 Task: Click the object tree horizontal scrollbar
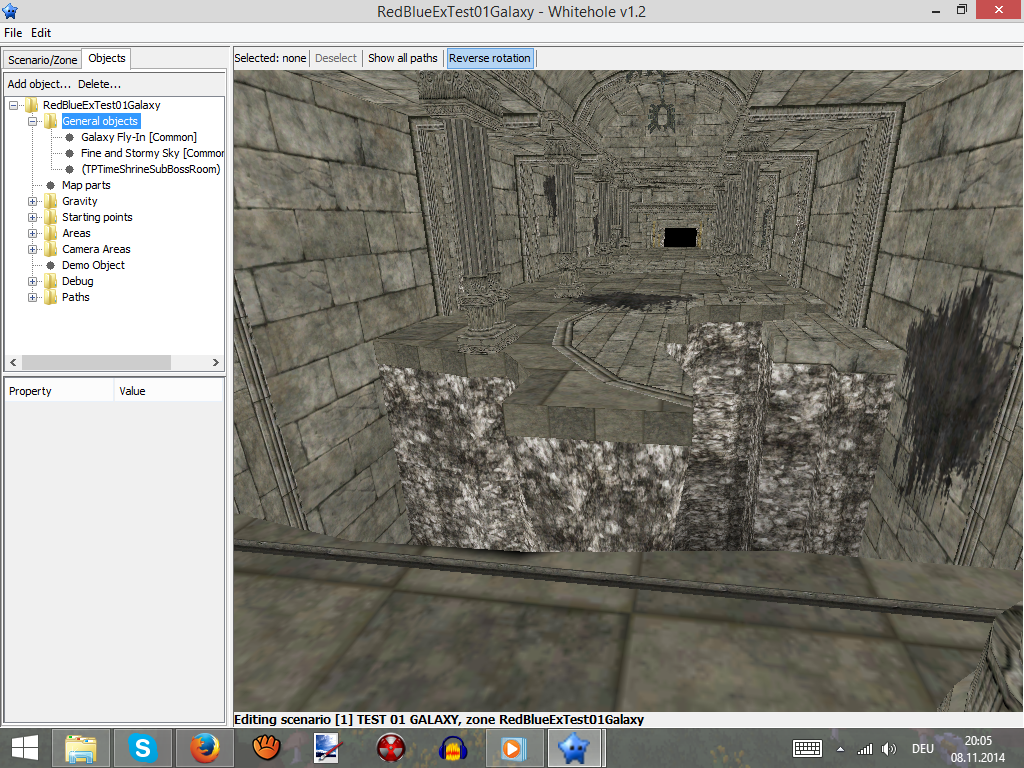point(115,362)
